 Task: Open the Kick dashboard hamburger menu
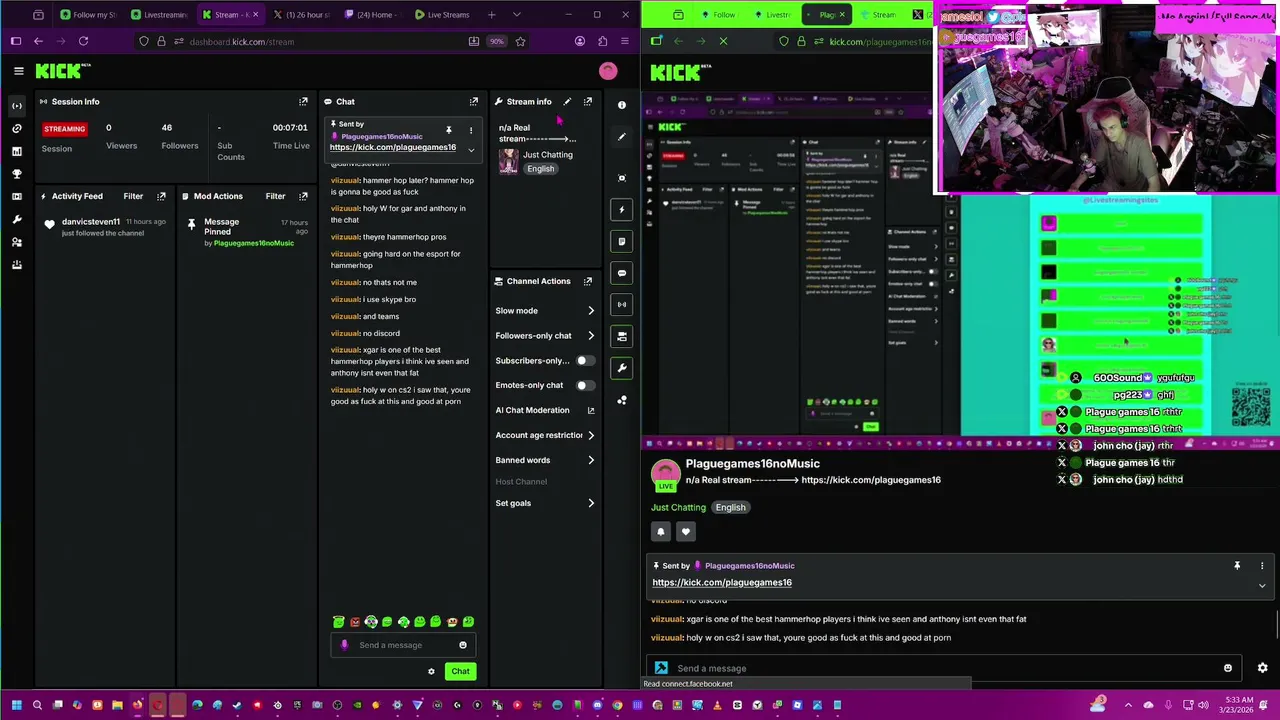18,71
